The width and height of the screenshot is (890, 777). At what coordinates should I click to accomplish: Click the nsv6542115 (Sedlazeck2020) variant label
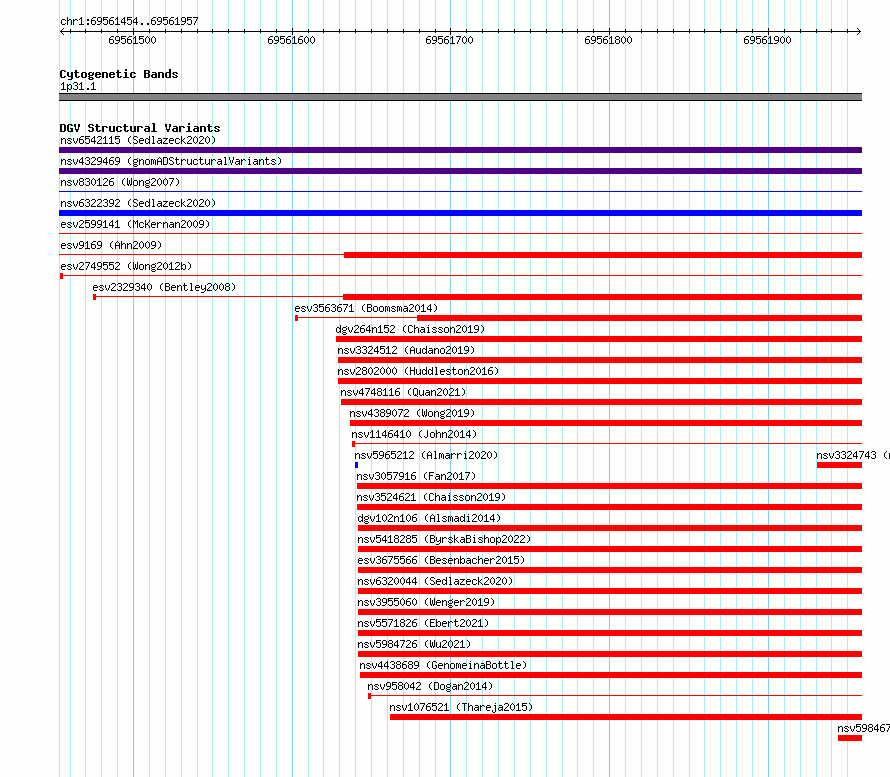point(138,140)
